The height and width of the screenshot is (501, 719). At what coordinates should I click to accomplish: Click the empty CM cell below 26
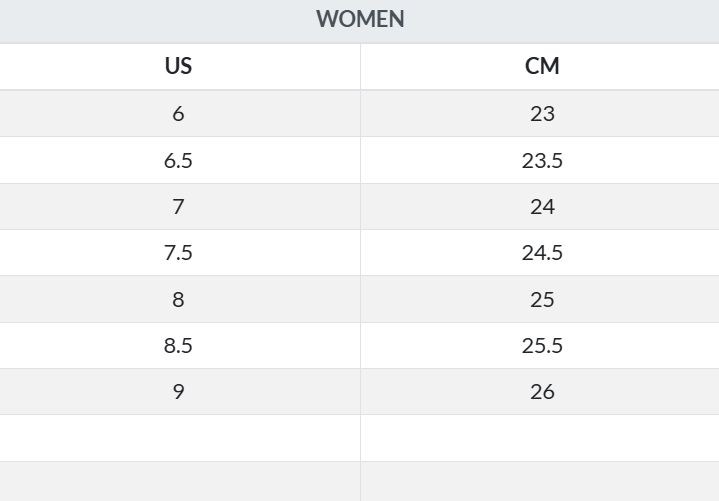click(x=540, y=438)
